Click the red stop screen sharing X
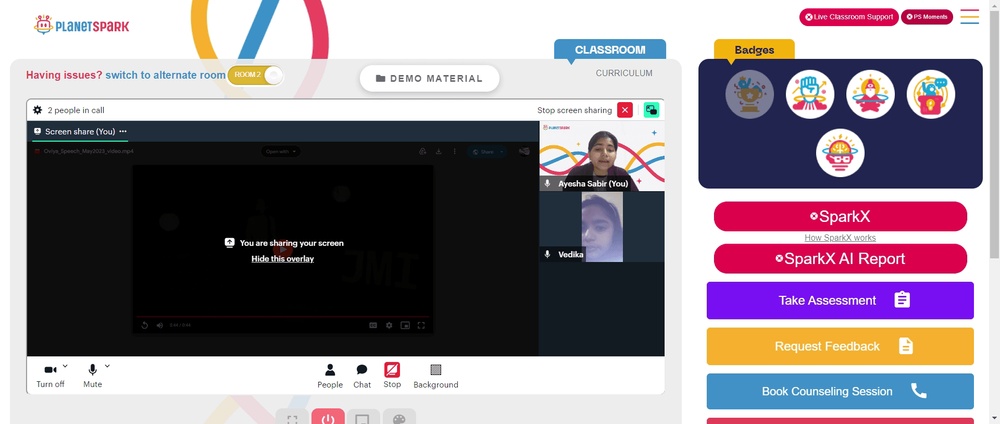This screenshot has height=424, width=1000. 625,110
